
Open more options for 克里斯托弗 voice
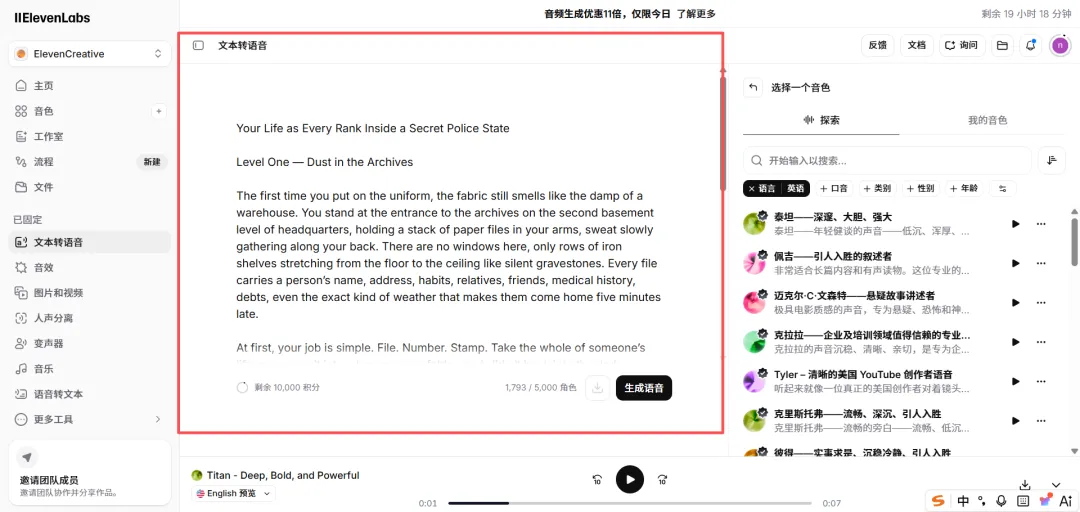(1041, 420)
